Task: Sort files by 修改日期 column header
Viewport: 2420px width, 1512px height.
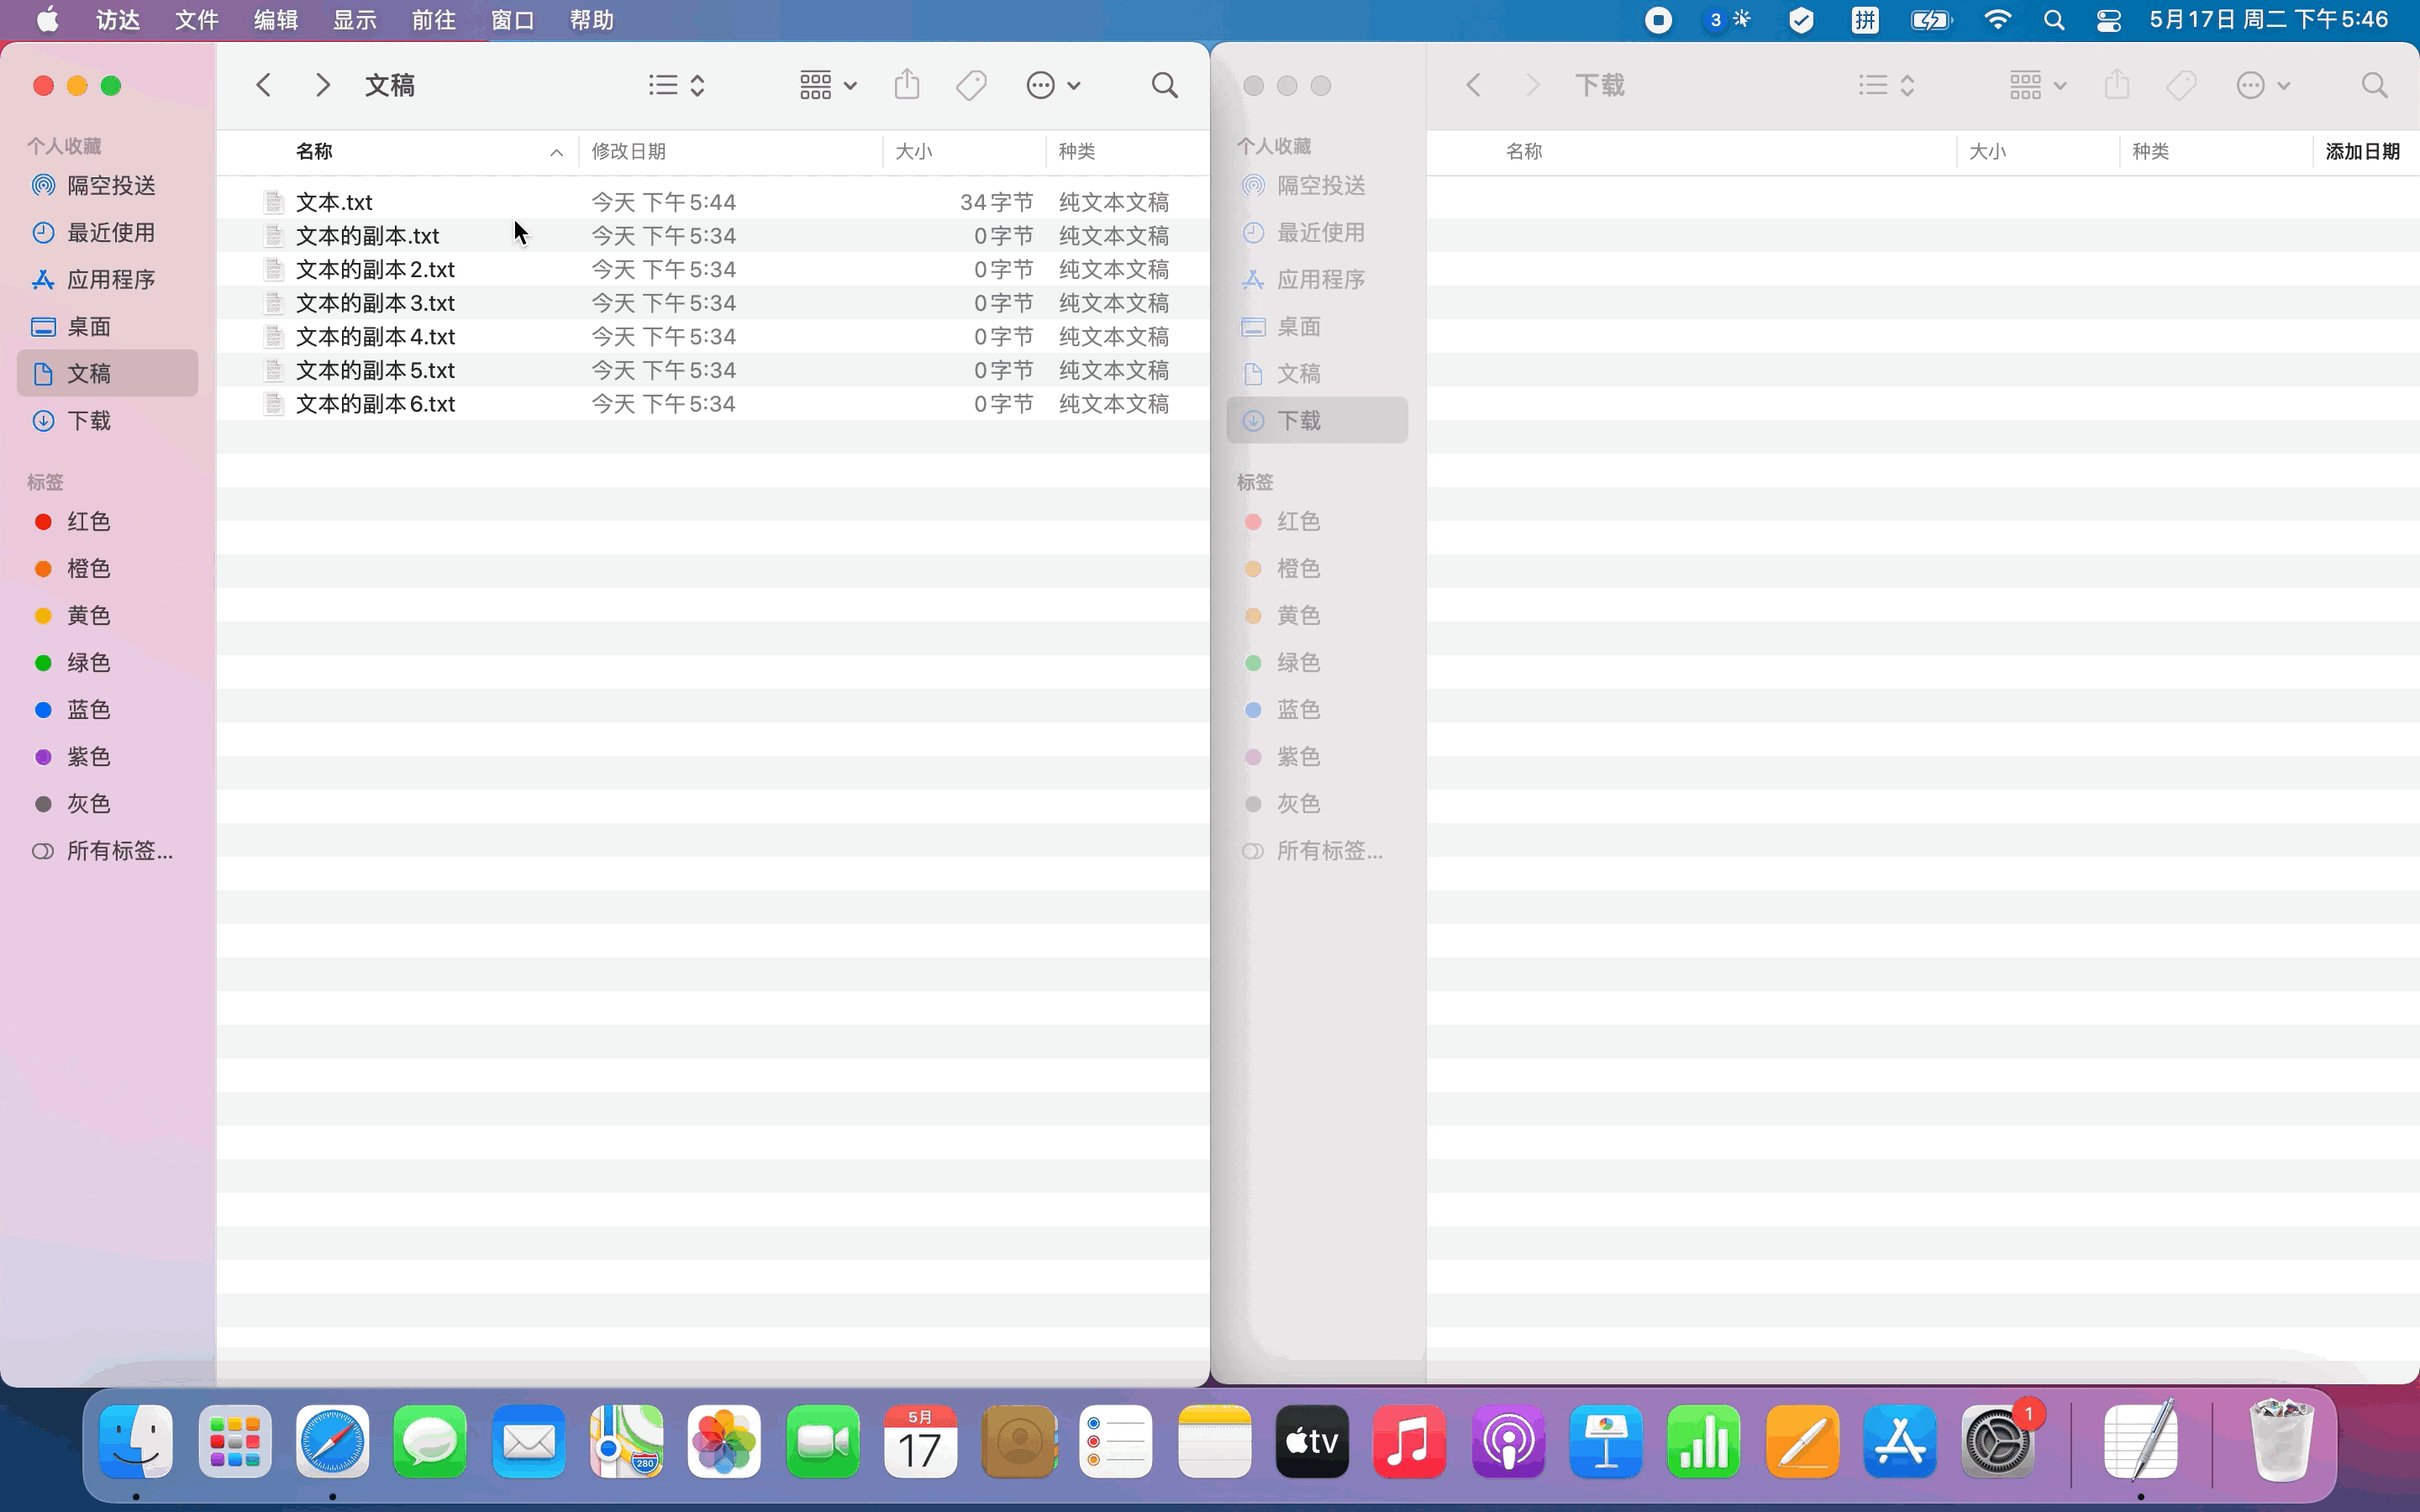Action: [x=629, y=151]
